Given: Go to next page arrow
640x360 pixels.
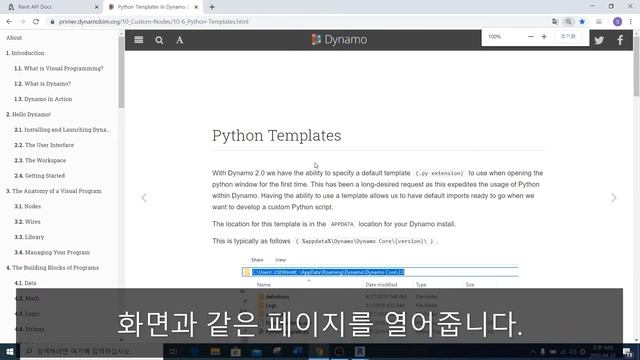Looking at the screenshot, I should point(613,198).
